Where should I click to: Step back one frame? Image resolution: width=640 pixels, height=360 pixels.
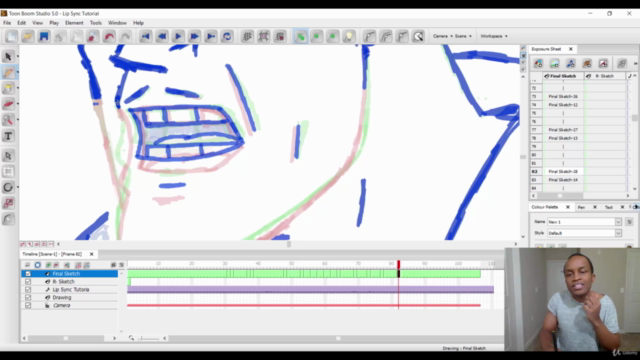click(x=162, y=36)
